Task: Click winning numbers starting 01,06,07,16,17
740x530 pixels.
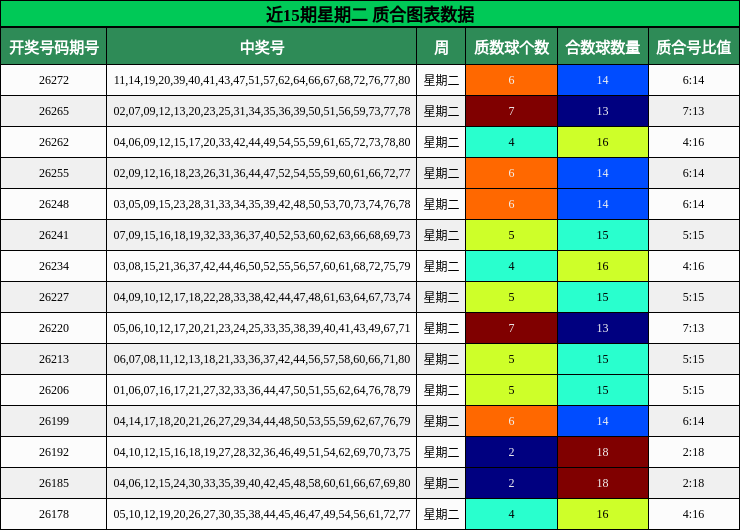Action: click(x=262, y=390)
